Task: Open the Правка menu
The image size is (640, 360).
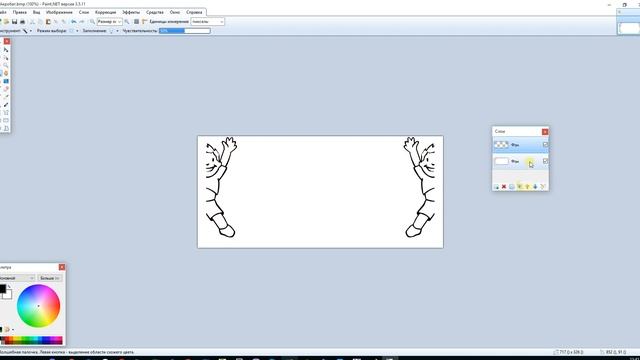Action: pos(20,12)
